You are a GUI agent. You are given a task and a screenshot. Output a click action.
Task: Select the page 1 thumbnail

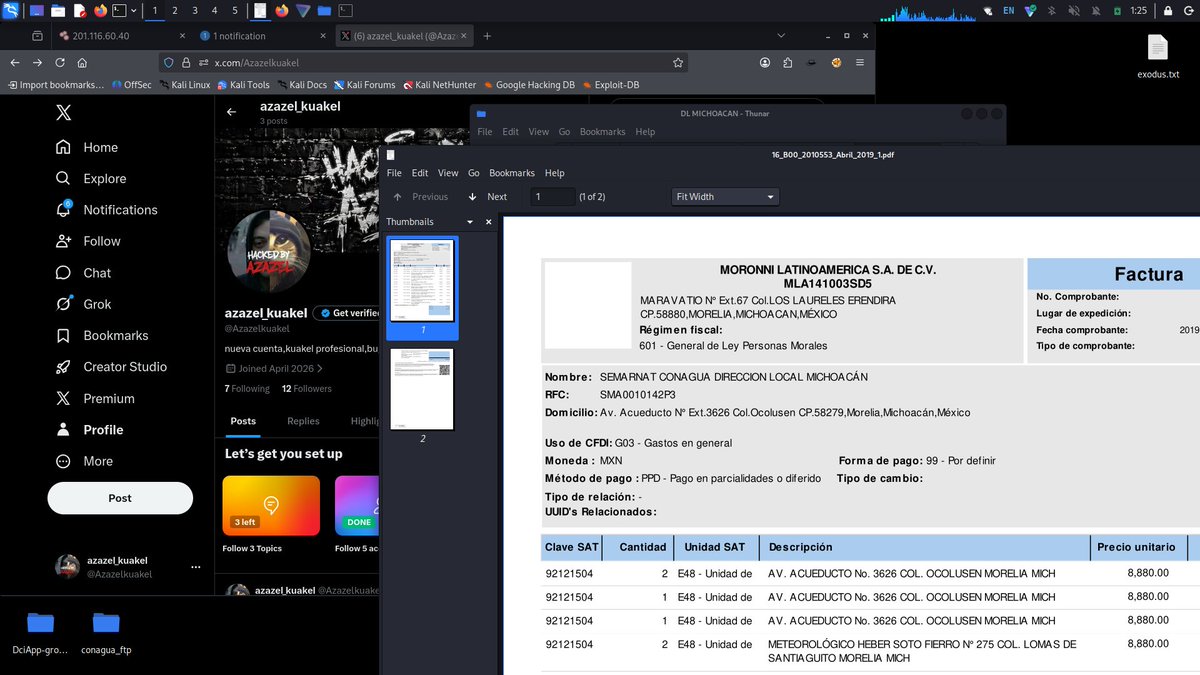coord(422,287)
